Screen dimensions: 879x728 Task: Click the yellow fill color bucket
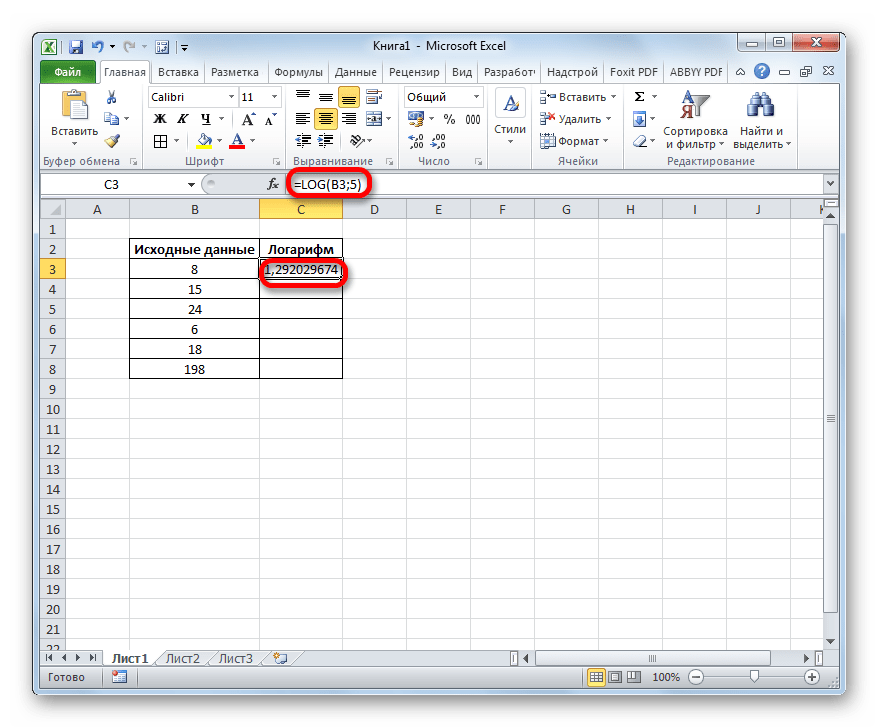pyautogui.click(x=204, y=141)
